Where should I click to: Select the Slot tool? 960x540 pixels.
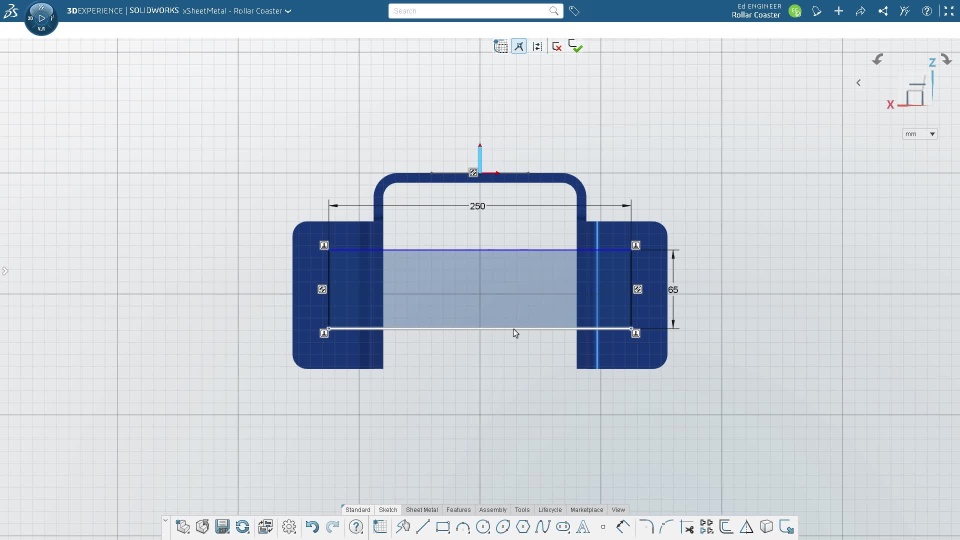point(563,527)
